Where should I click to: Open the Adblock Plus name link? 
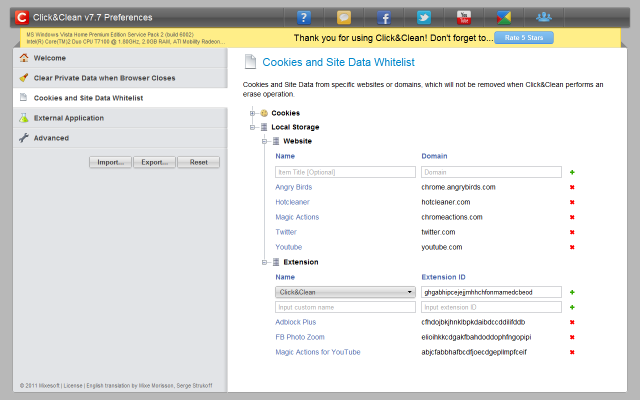(296, 322)
